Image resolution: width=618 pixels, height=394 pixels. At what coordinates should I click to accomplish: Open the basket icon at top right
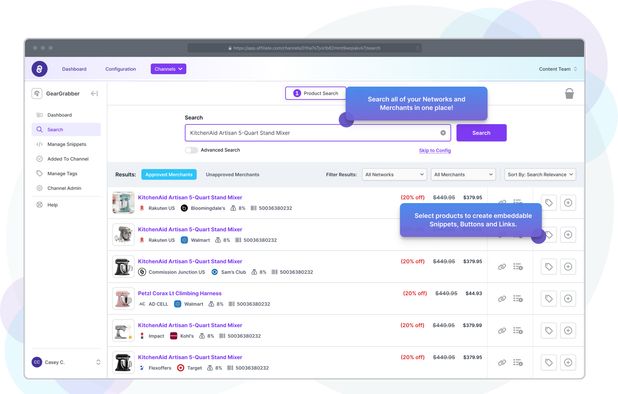(569, 94)
